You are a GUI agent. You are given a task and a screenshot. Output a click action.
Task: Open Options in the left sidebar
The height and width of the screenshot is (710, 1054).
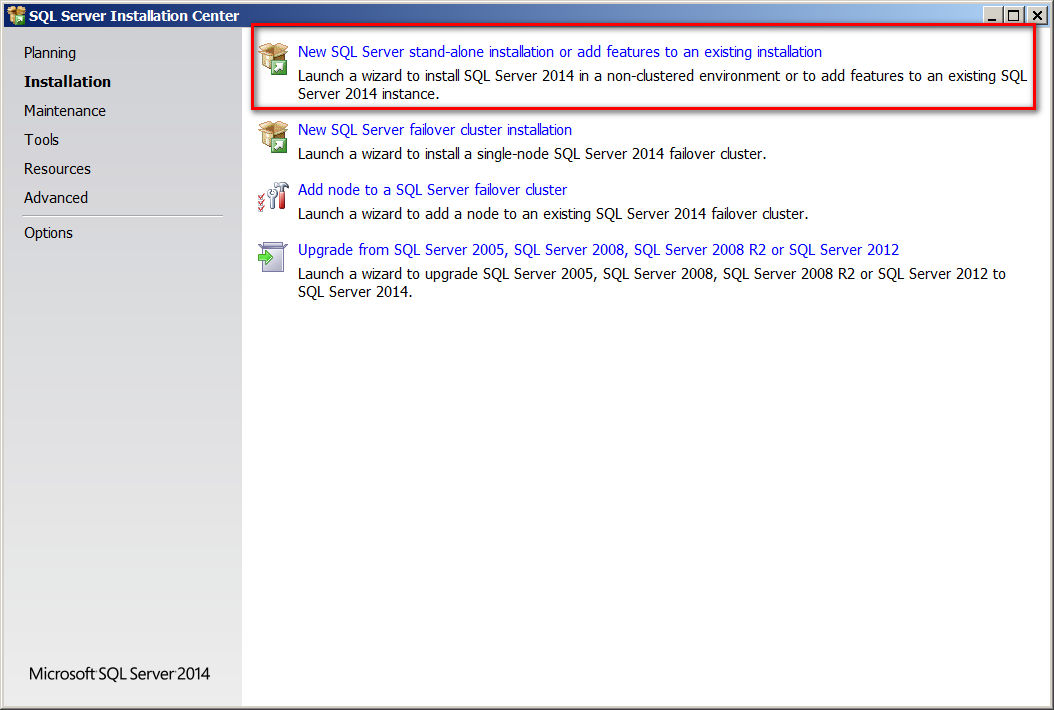49,233
